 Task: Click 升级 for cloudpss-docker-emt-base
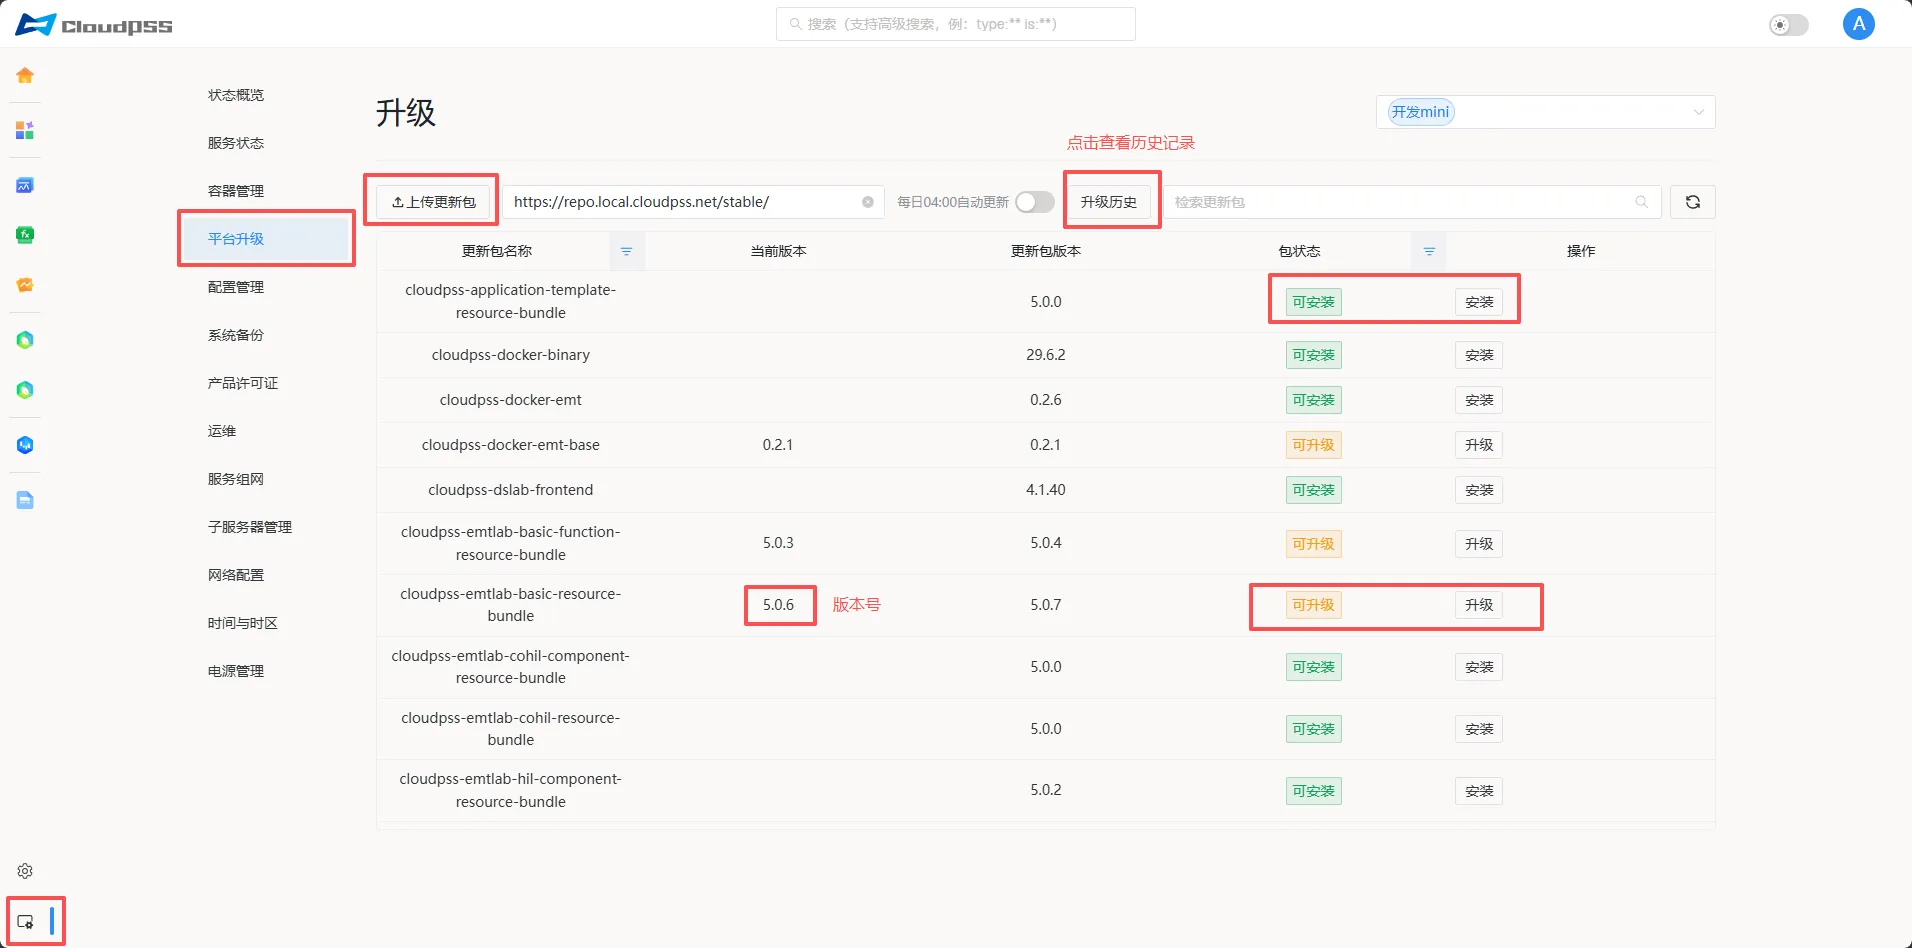[1479, 445]
